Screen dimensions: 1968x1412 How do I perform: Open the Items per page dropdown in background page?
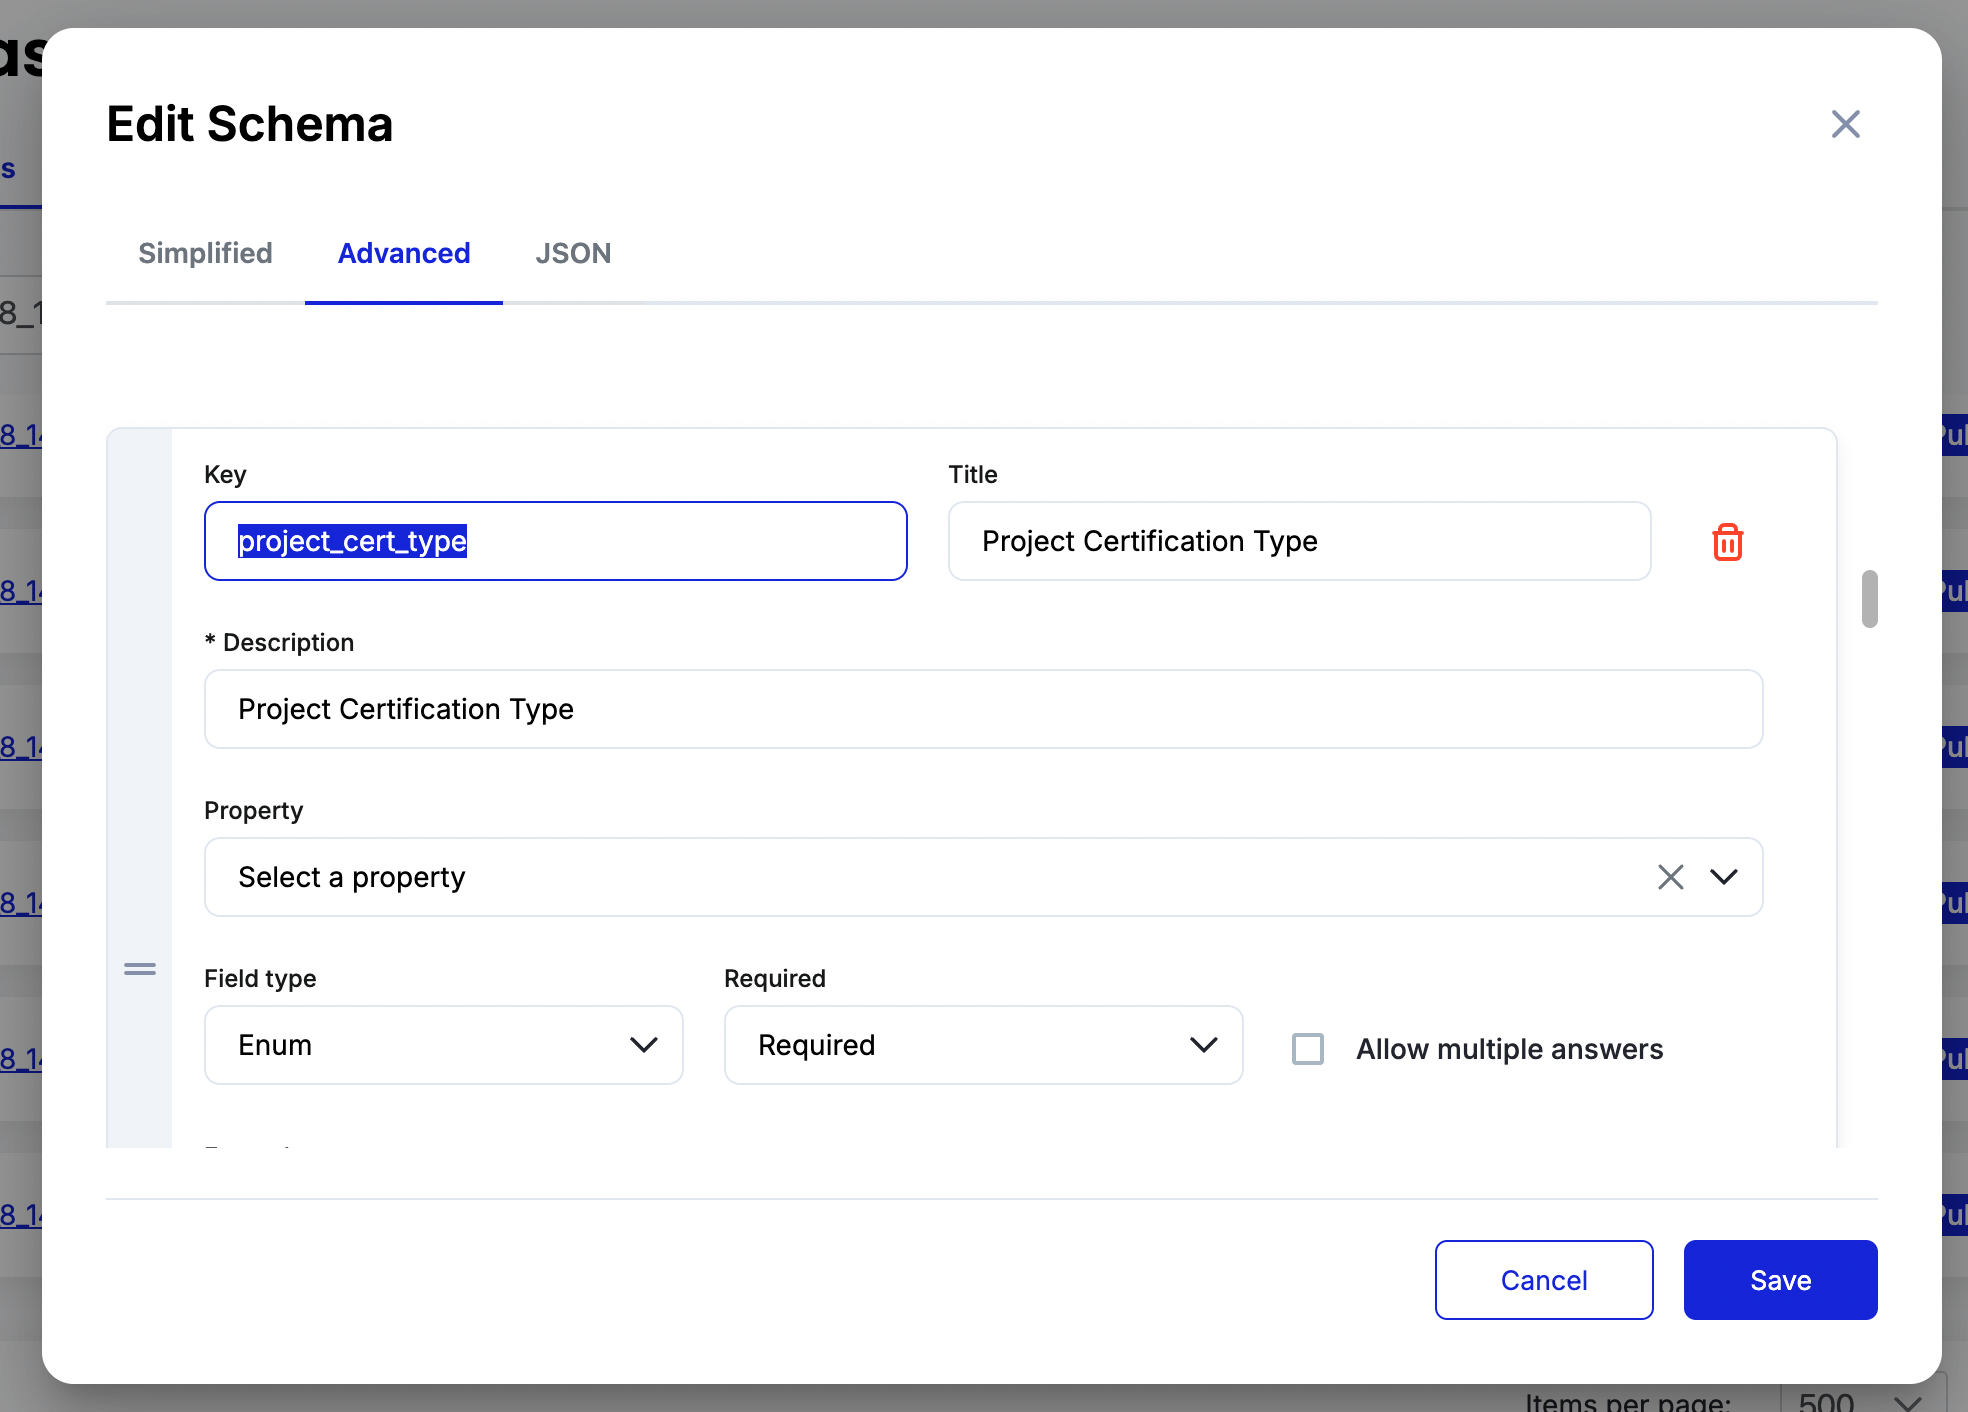click(x=1863, y=1399)
